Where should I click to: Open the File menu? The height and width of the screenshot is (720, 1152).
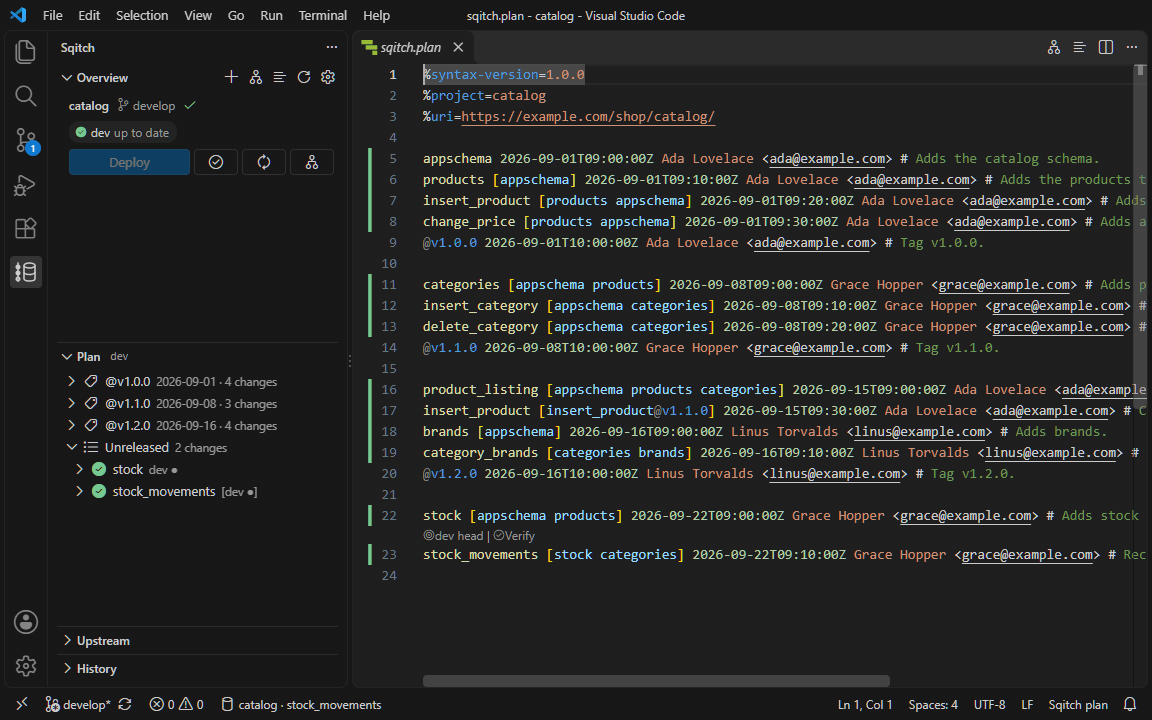tap(52, 15)
